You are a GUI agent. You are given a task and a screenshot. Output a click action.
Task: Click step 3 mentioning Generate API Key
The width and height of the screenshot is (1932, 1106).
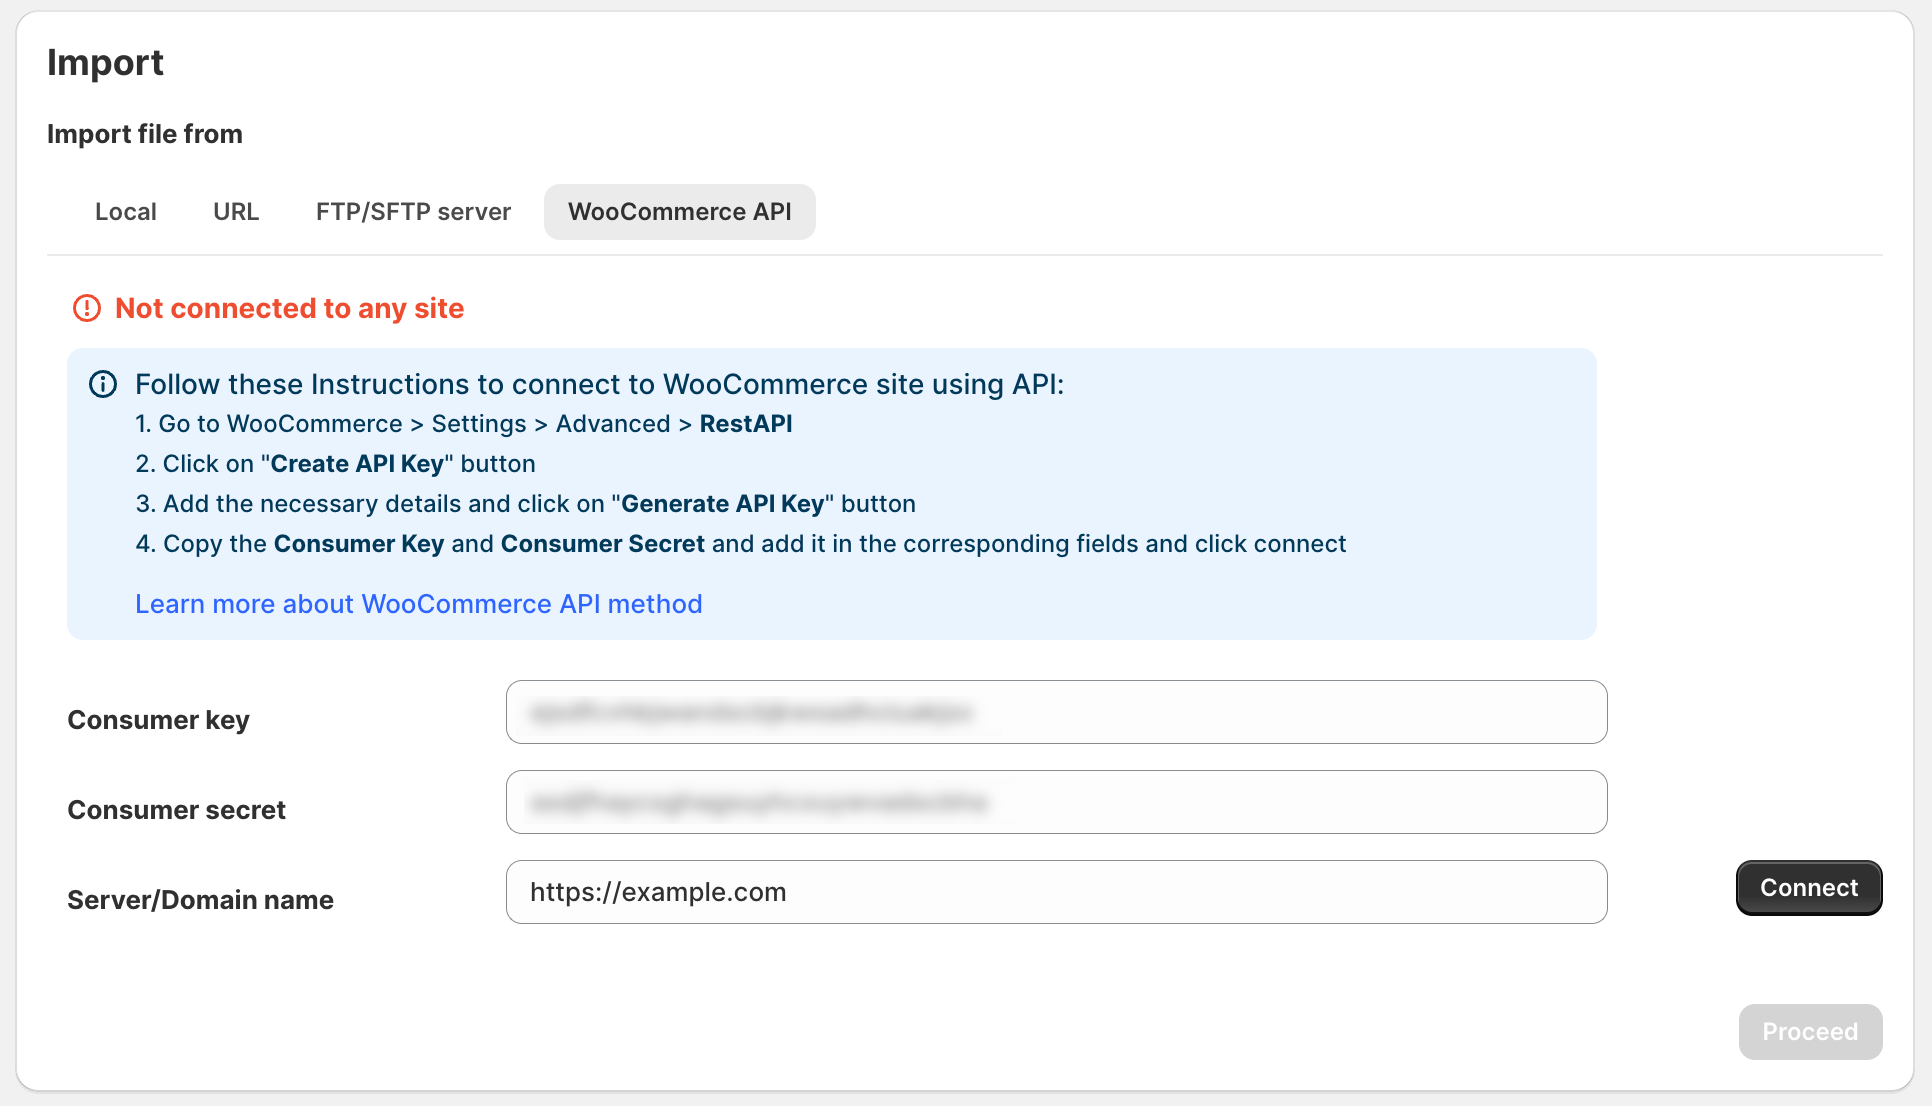(526, 504)
